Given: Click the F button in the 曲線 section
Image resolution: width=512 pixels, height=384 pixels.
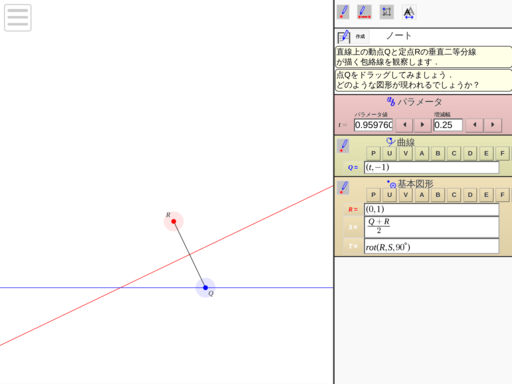Looking at the screenshot, I should pyautogui.click(x=502, y=153).
